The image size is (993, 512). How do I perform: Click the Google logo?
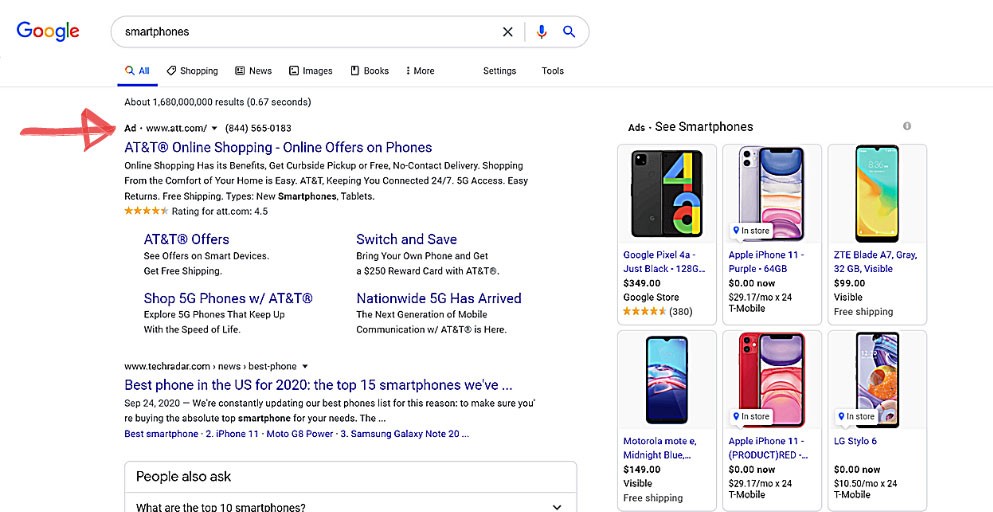click(x=48, y=31)
